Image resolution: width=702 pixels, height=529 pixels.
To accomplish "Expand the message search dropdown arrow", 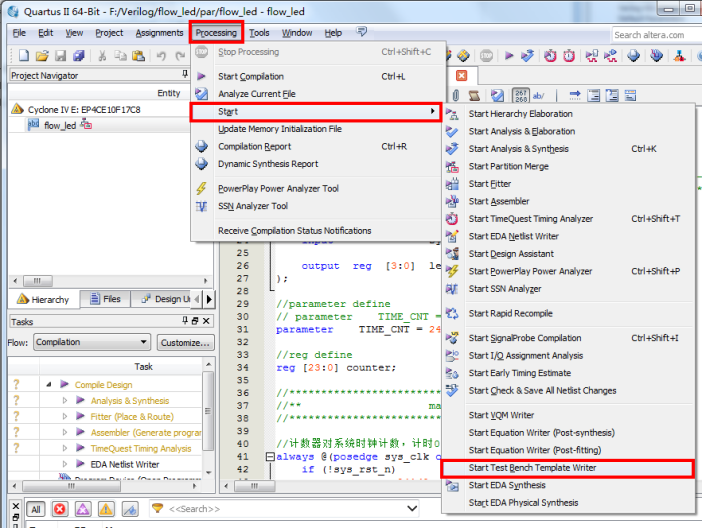I will point(412,509).
